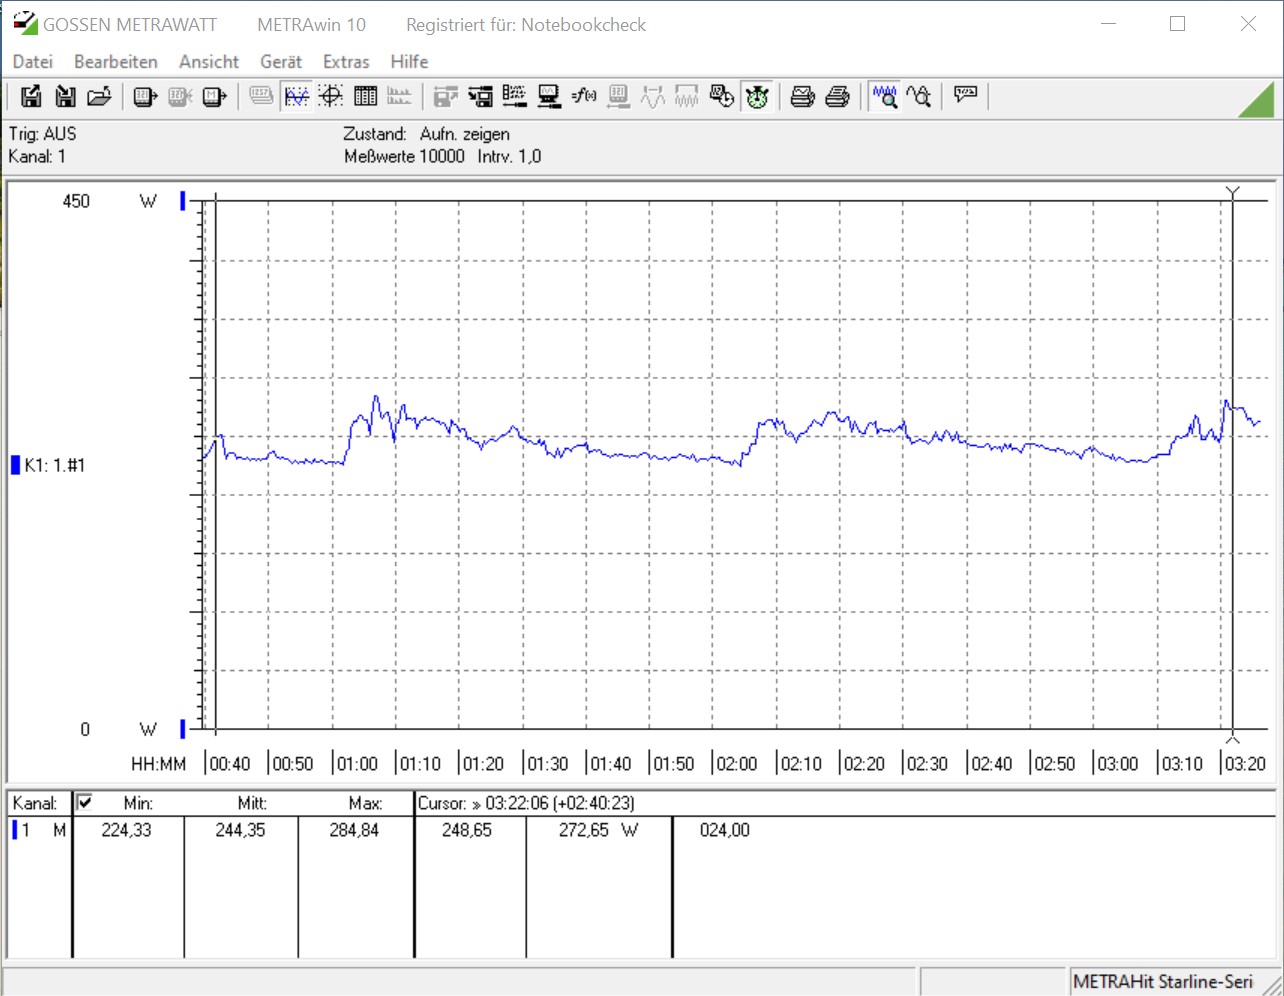Click the METRAHit Starline-Seri status bar entry
Viewport: 1284px width, 996px height.
click(1163, 982)
